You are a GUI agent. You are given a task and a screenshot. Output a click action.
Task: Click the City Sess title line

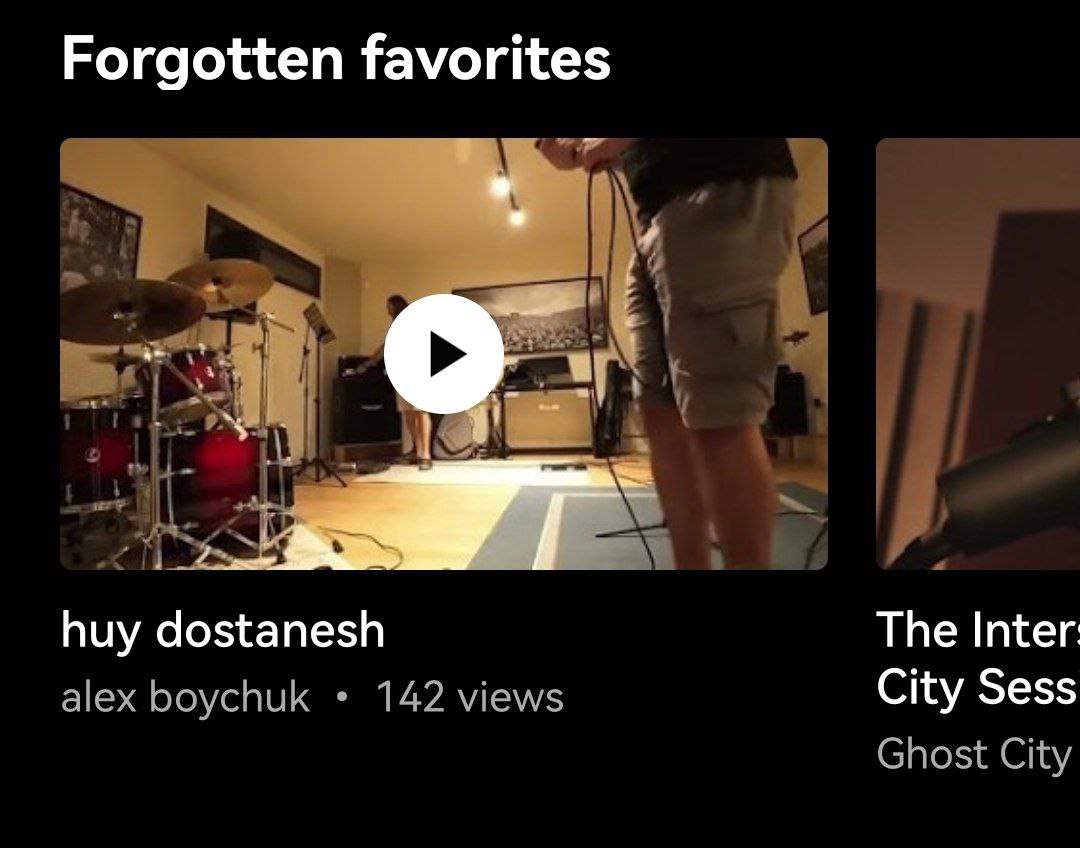(x=978, y=687)
